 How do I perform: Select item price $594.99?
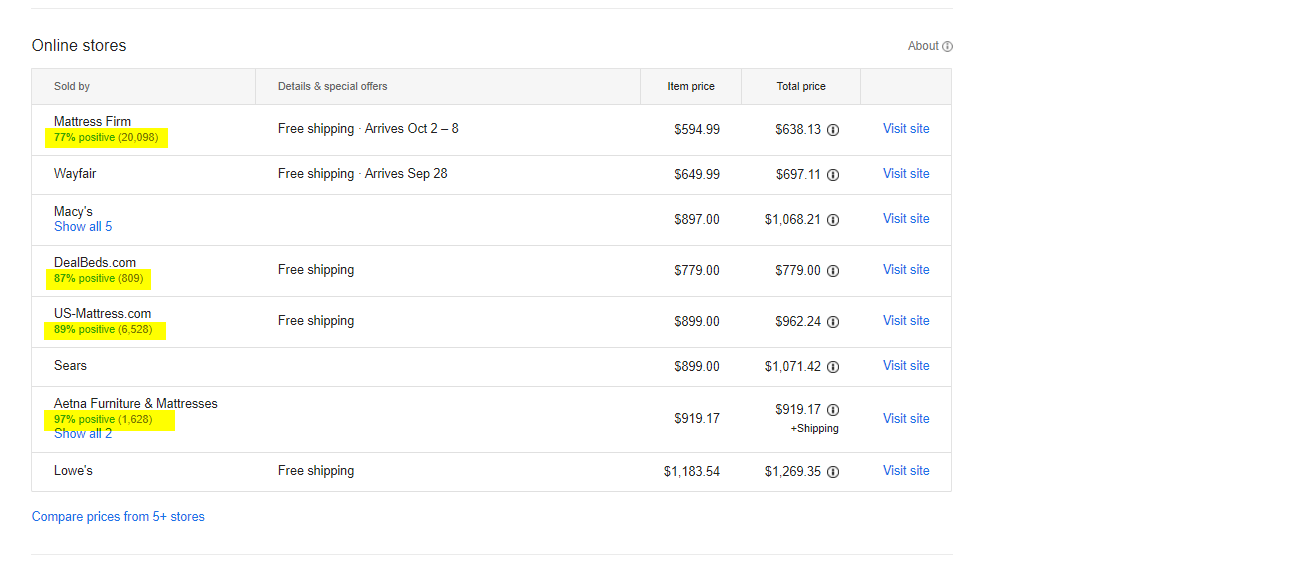coord(697,129)
